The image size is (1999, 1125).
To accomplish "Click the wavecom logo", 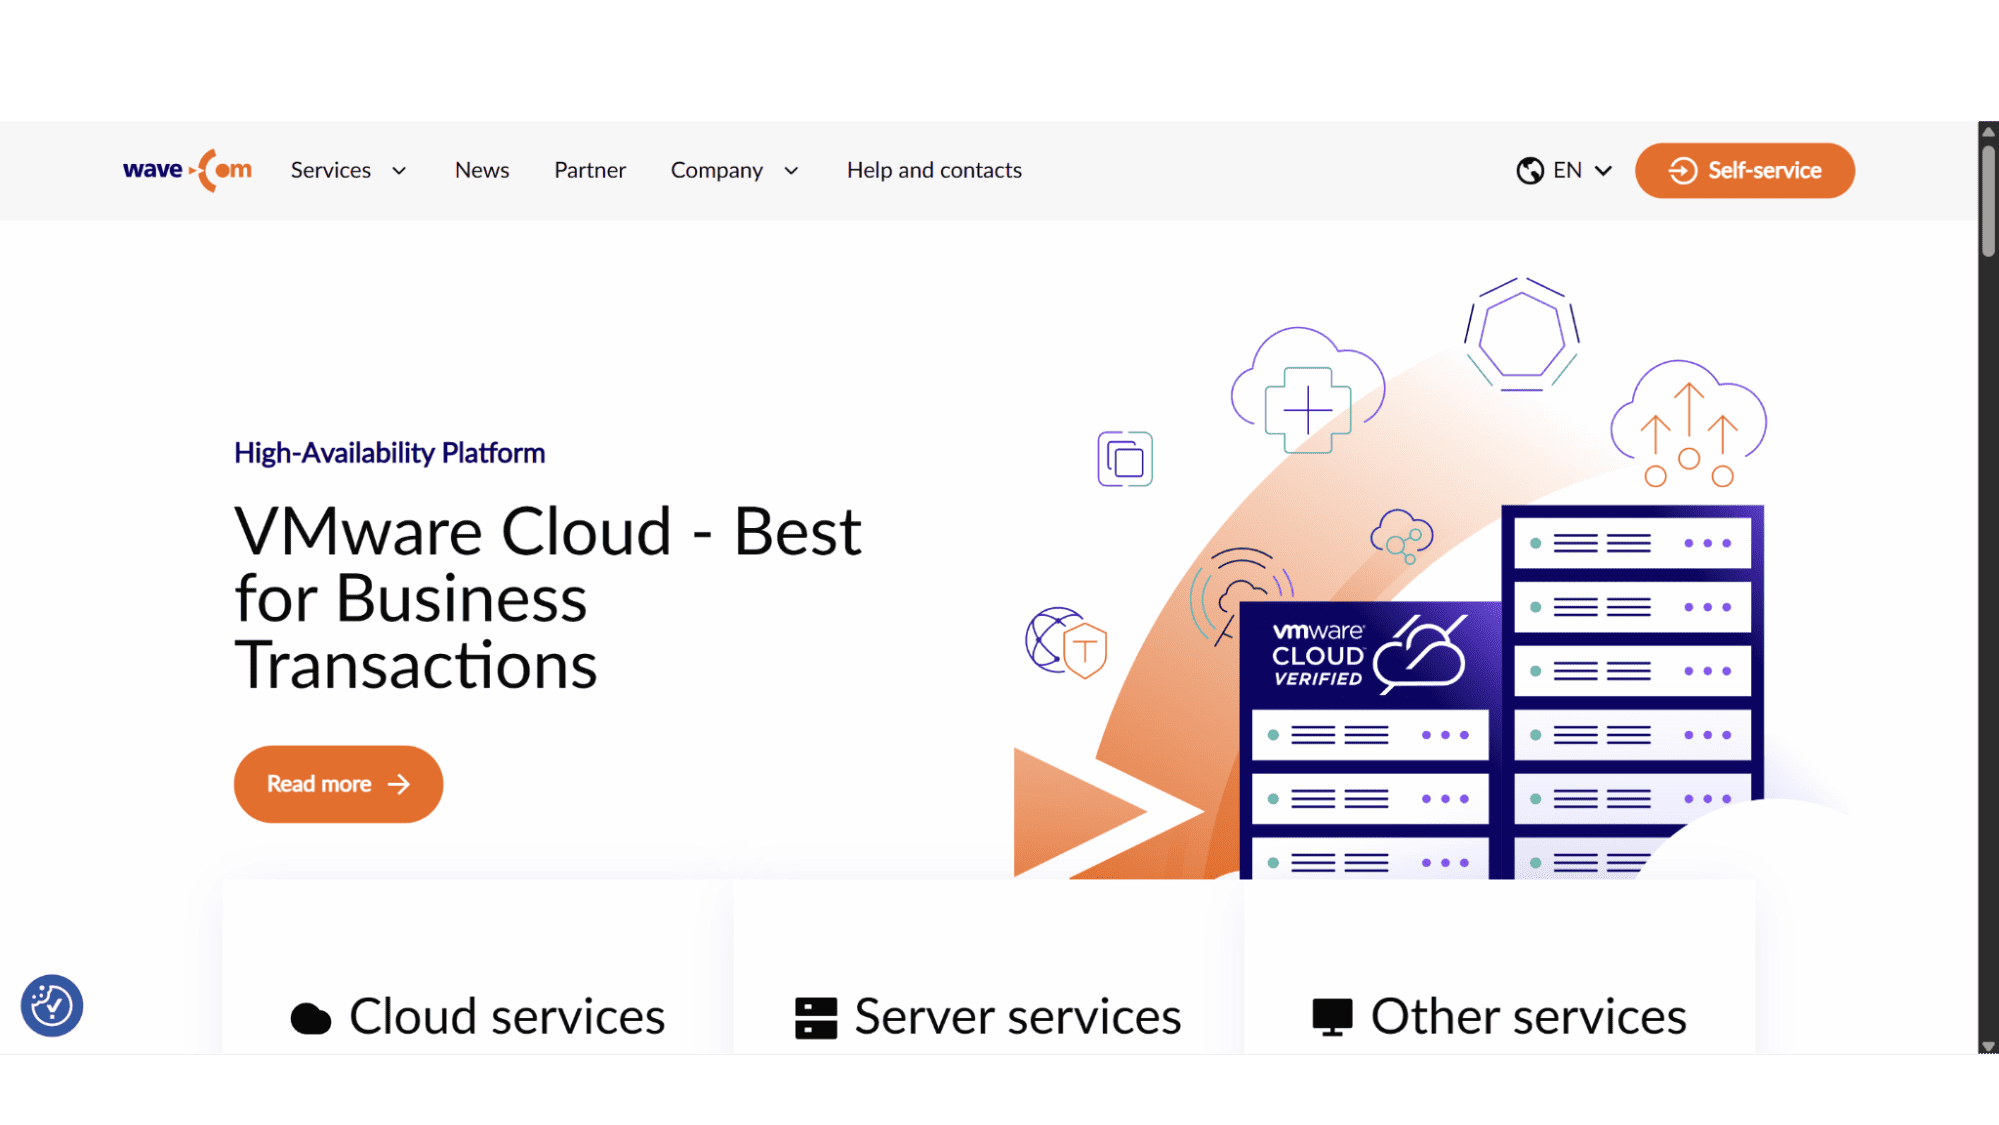I will (x=187, y=170).
